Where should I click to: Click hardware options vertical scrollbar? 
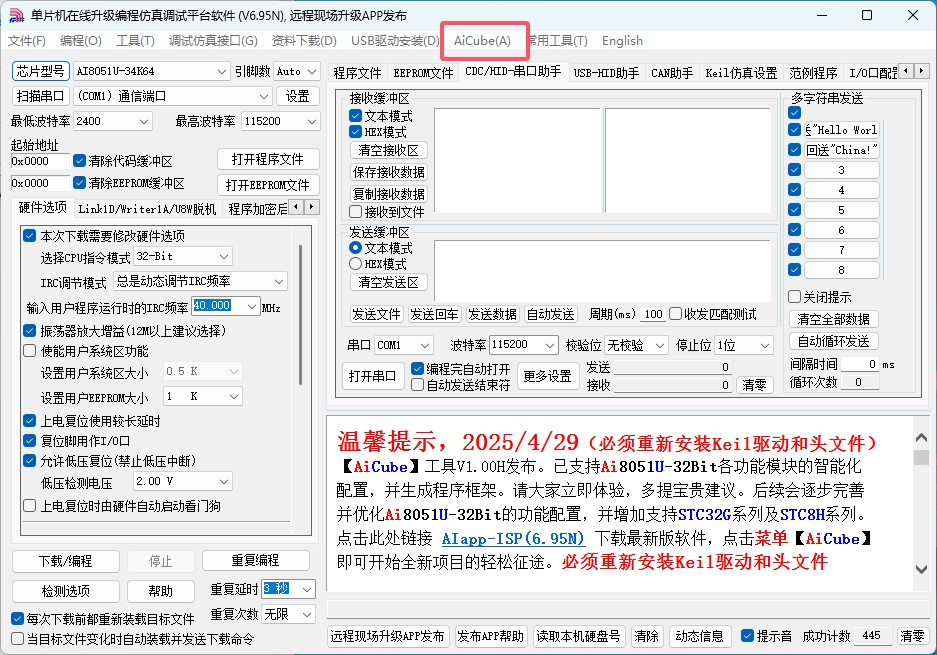[x=301, y=314]
